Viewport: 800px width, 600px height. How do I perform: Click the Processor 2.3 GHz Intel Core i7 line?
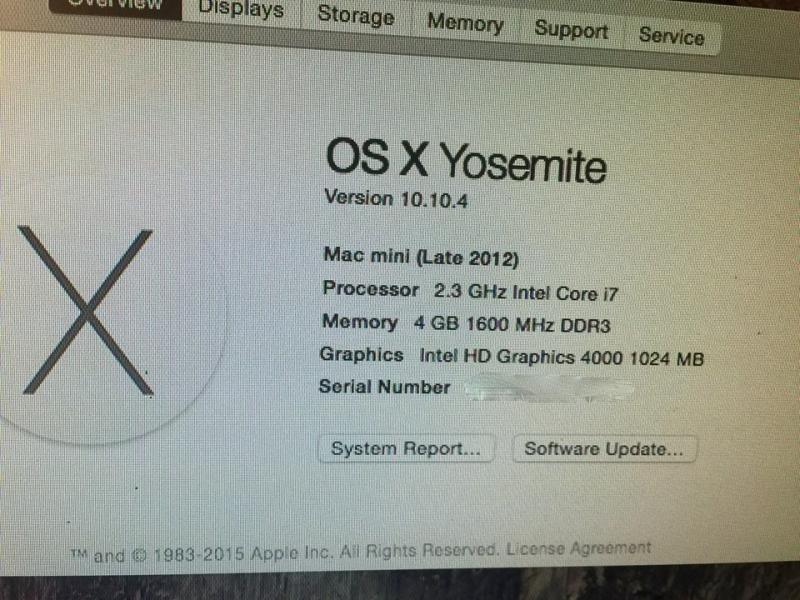[x=470, y=291]
